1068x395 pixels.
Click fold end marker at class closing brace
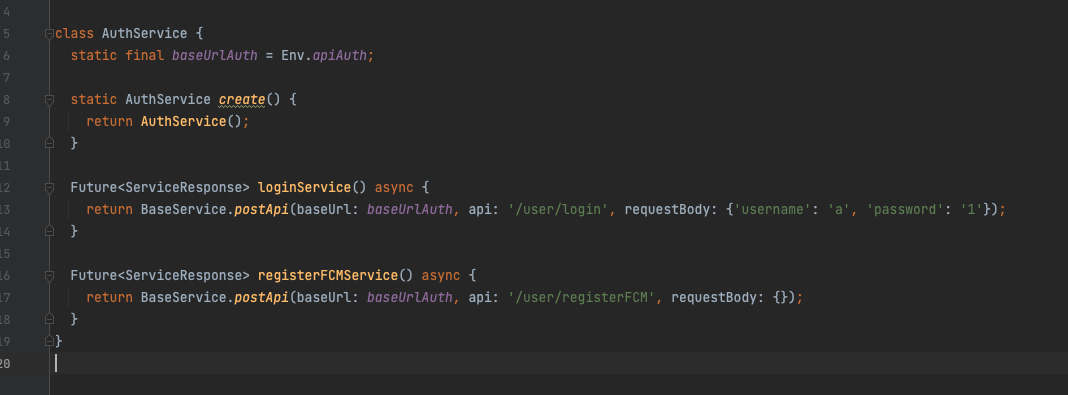pyautogui.click(x=49, y=341)
